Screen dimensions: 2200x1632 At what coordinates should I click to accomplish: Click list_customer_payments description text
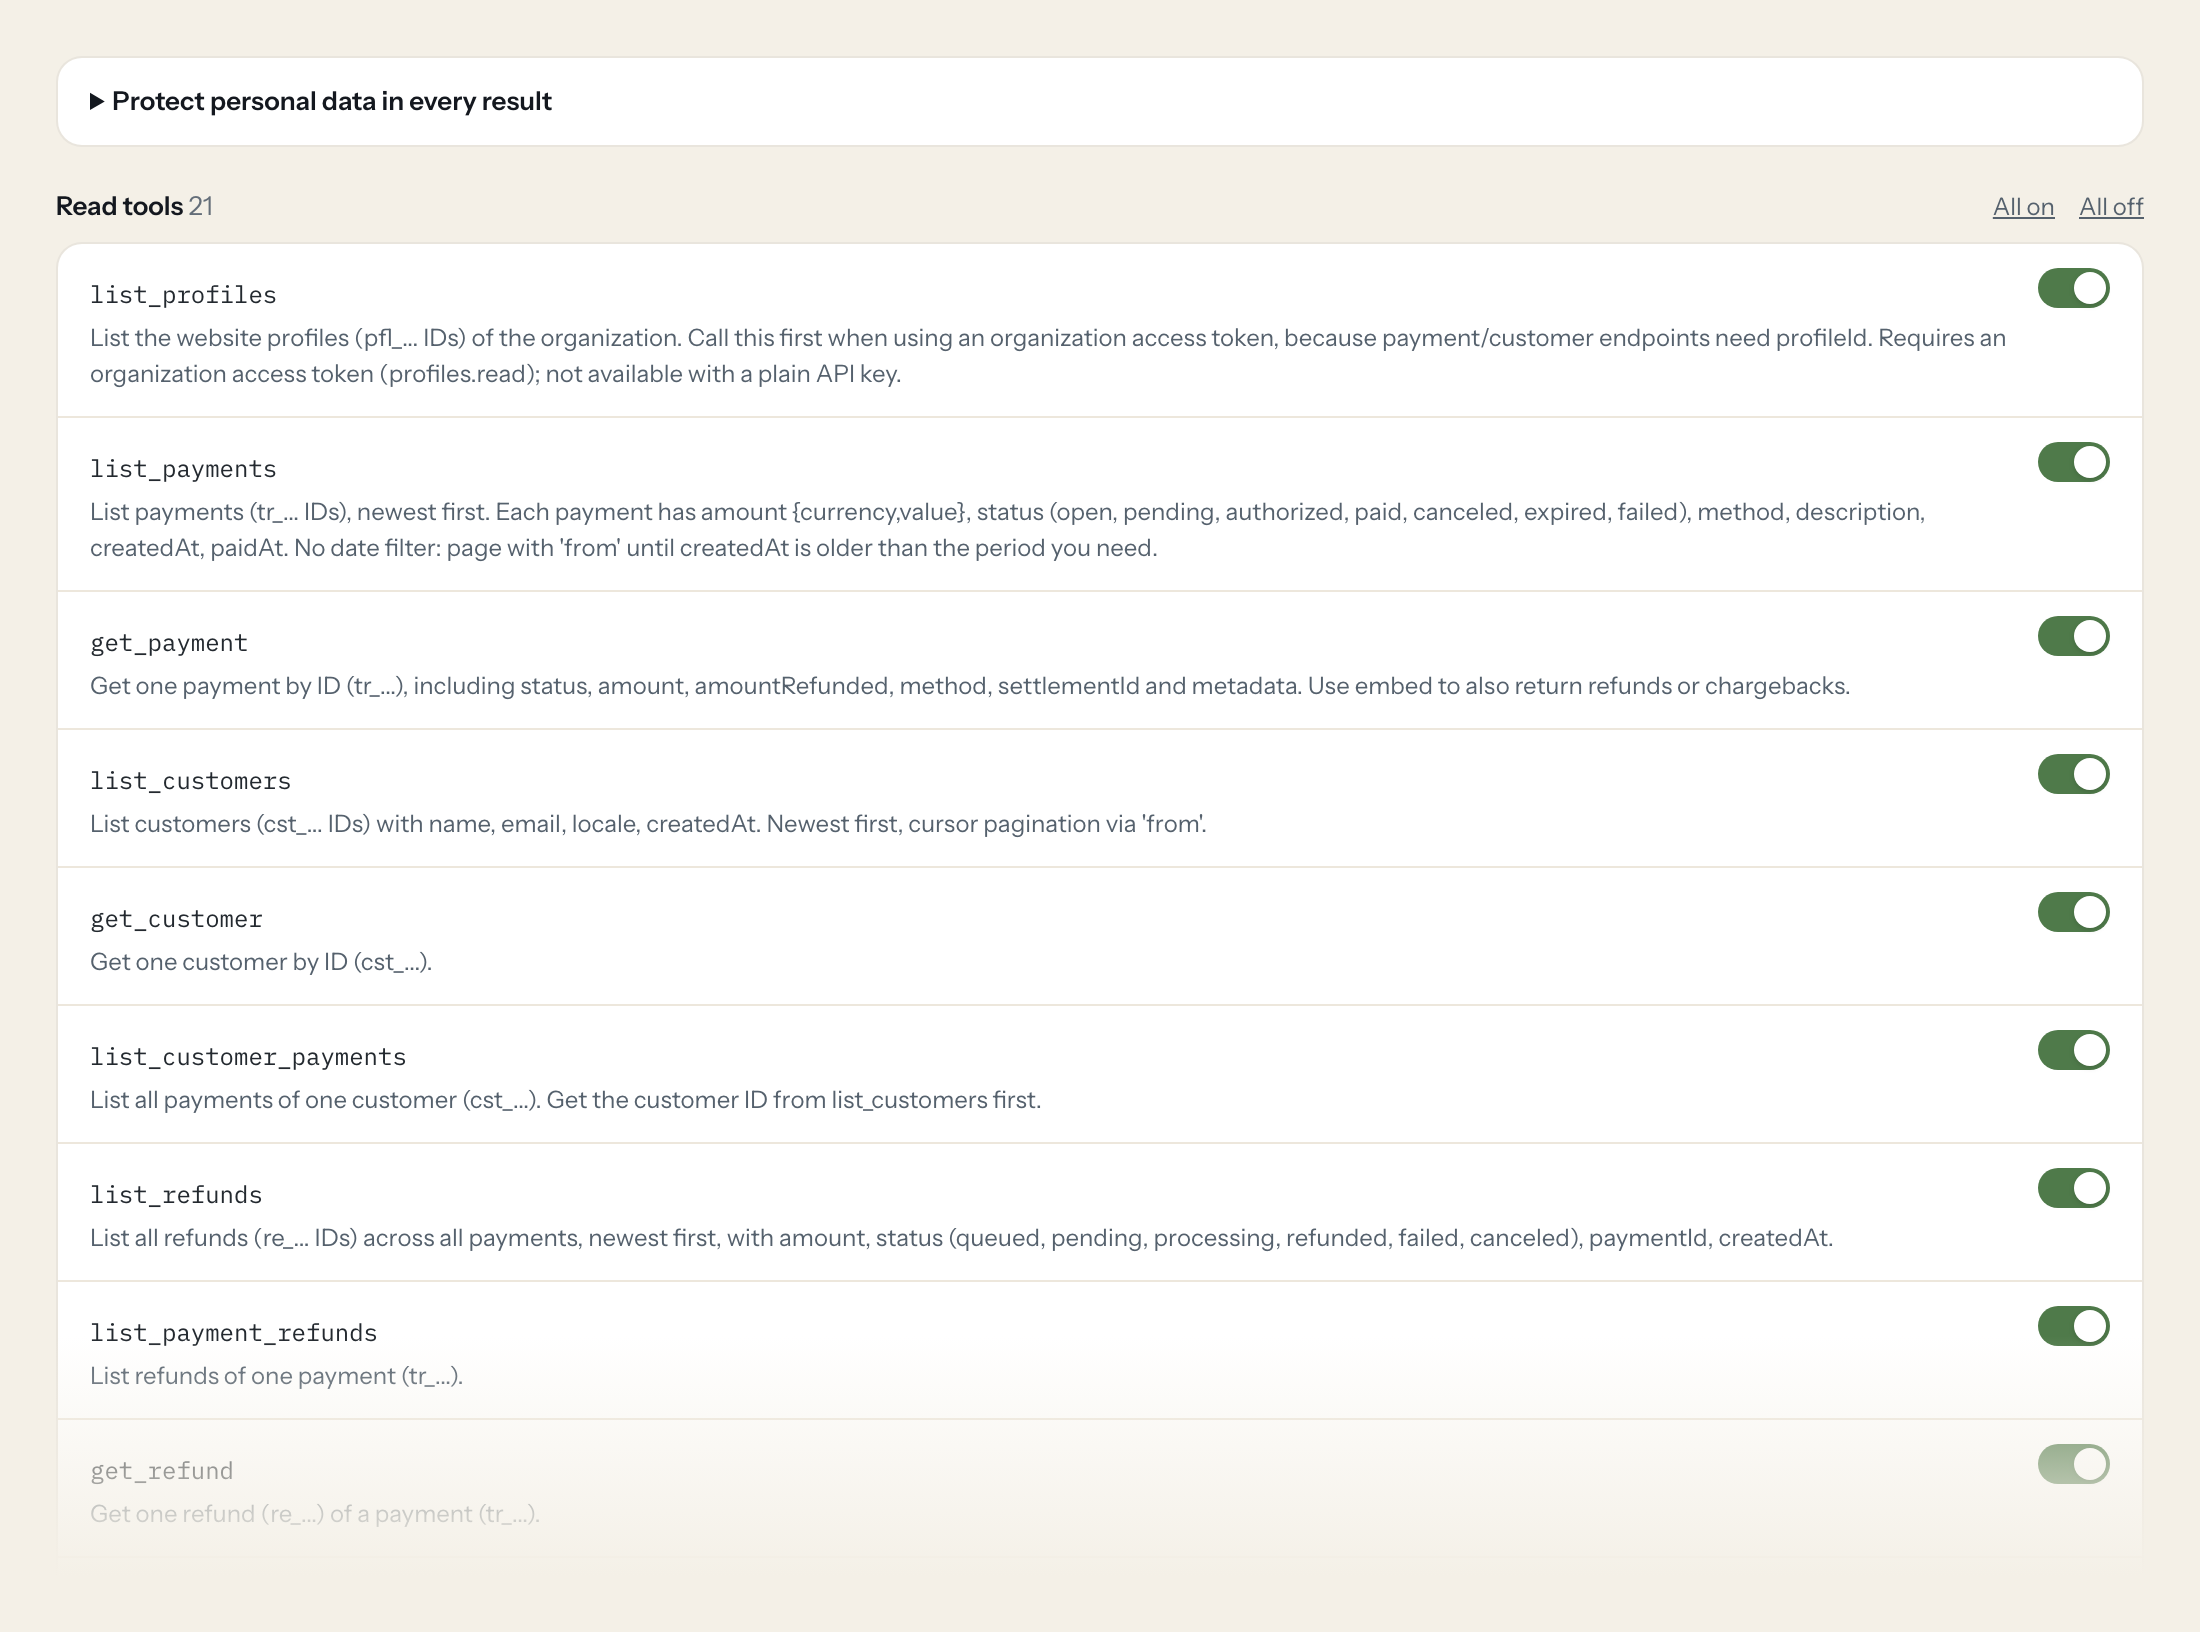click(566, 1100)
